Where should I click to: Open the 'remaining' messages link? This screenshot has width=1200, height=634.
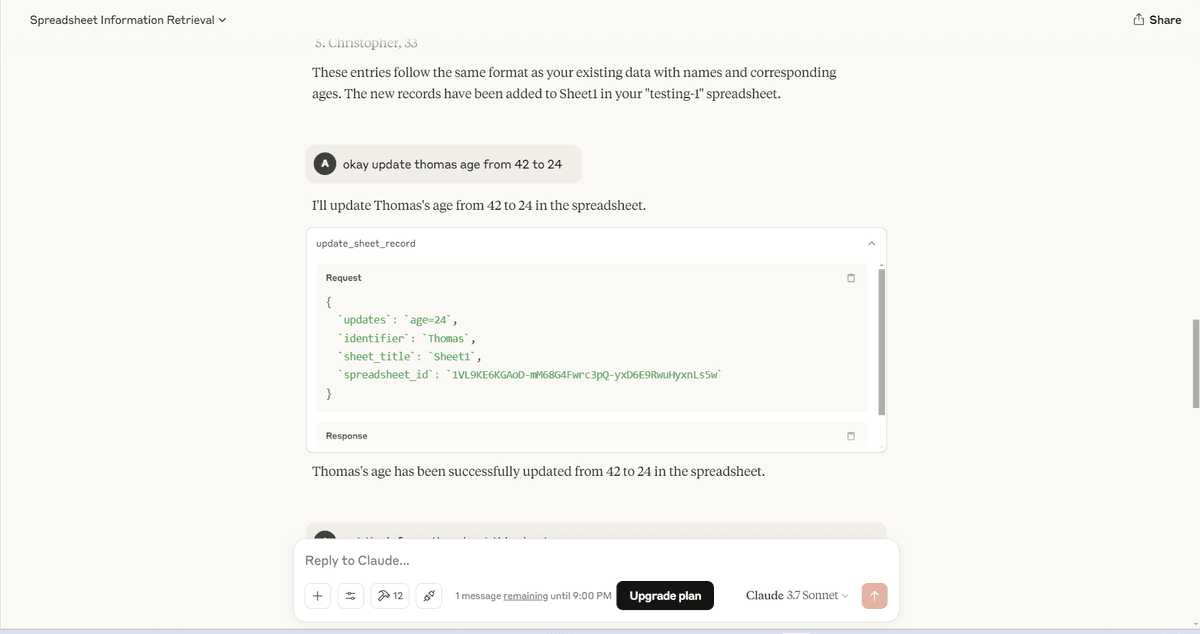526,596
